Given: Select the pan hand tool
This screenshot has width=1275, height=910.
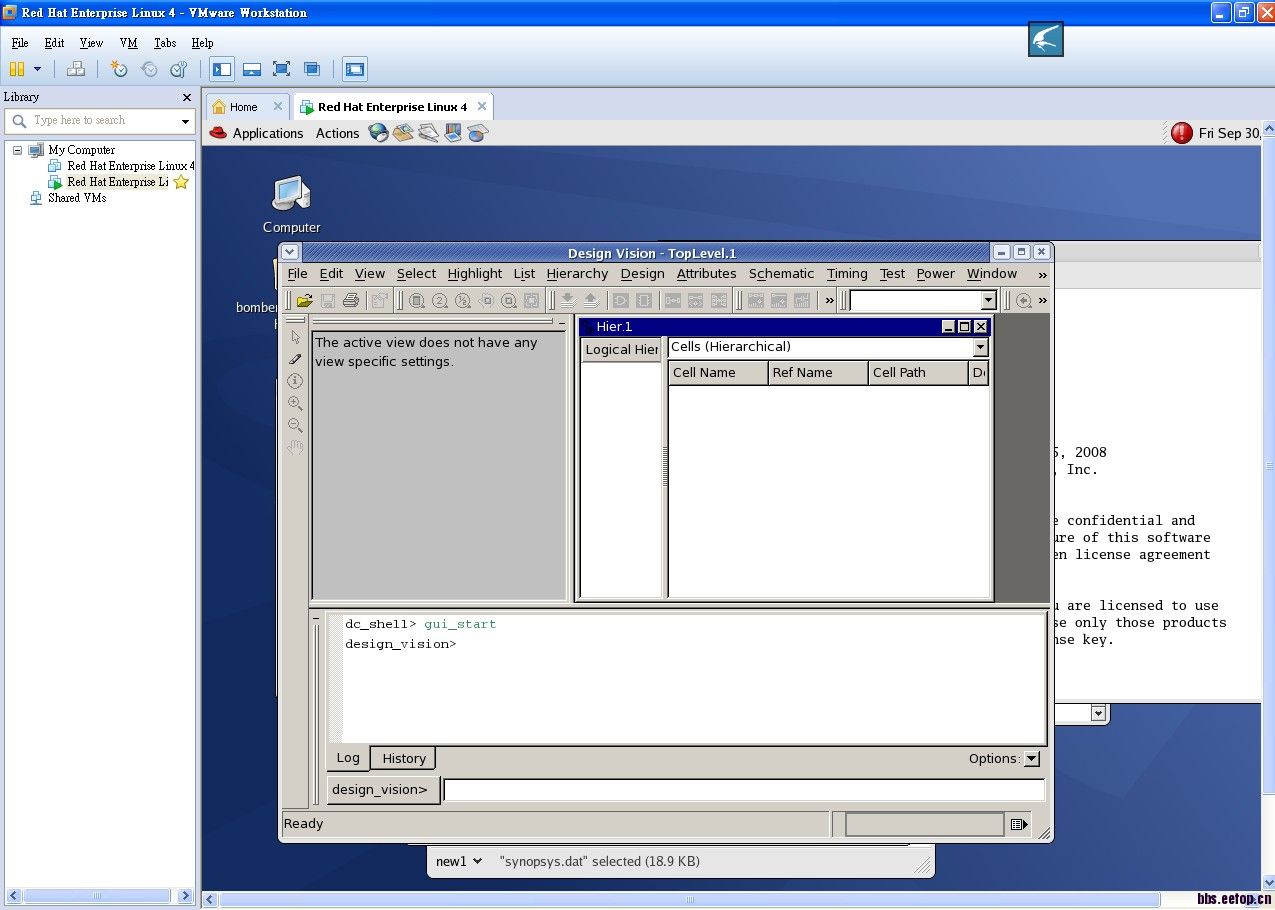Looking at the screenshot, I should click(295, 447).
